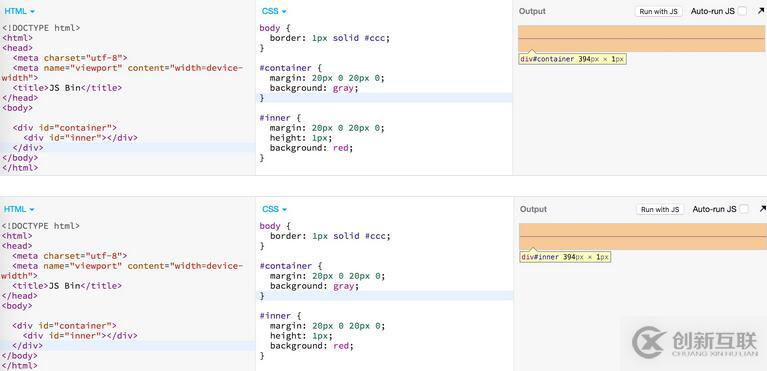The image size is (767, 371).
Task: Click the upper HTML panel dropdown arrow
Action: coord(32,11)
